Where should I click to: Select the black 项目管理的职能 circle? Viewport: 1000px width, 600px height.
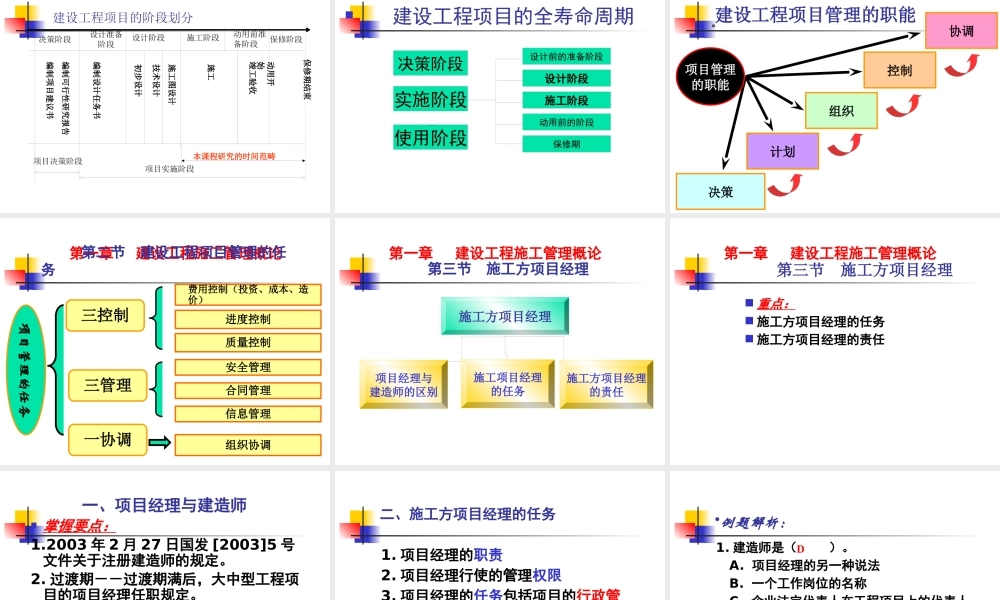710,77
